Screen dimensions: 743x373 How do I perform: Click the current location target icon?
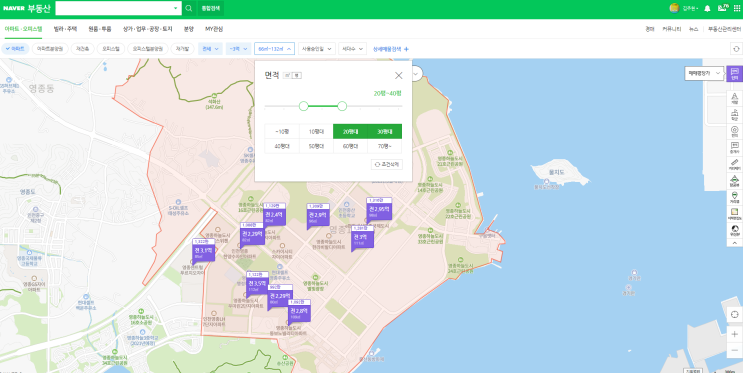(x=734, y=314)
